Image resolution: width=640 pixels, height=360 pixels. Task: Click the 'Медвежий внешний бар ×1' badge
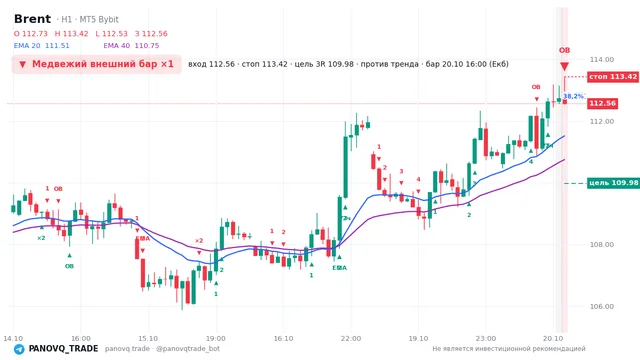(96, 64)
